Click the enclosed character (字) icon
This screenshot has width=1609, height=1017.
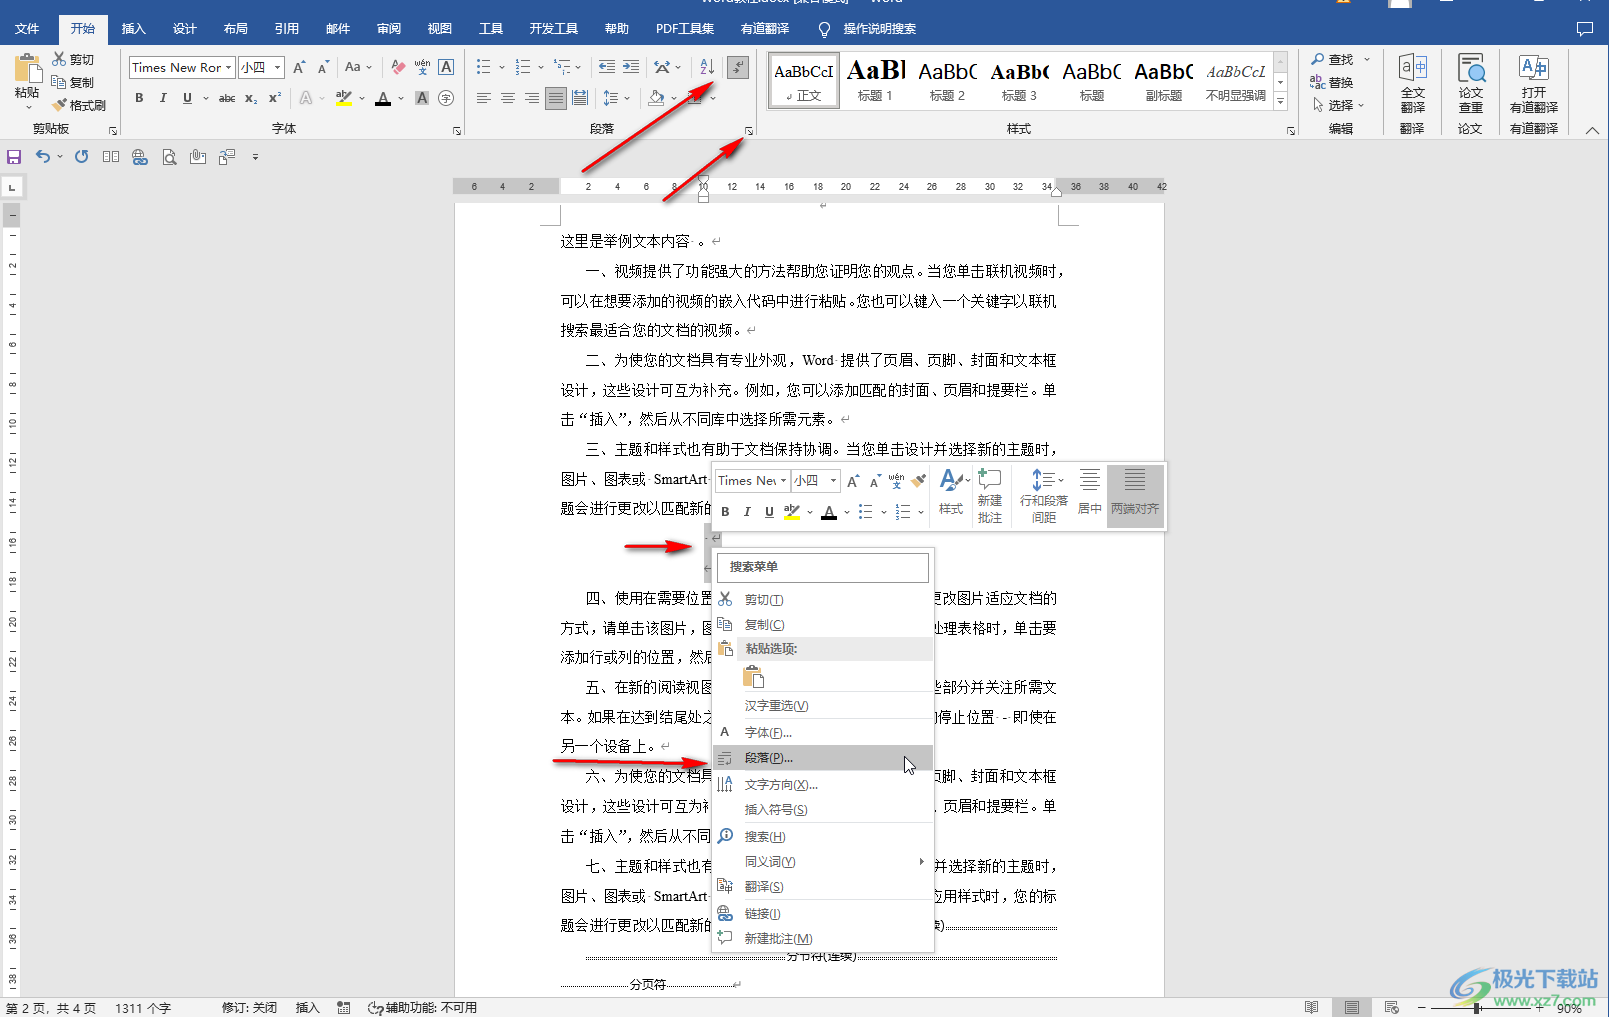tap(446, 98)
